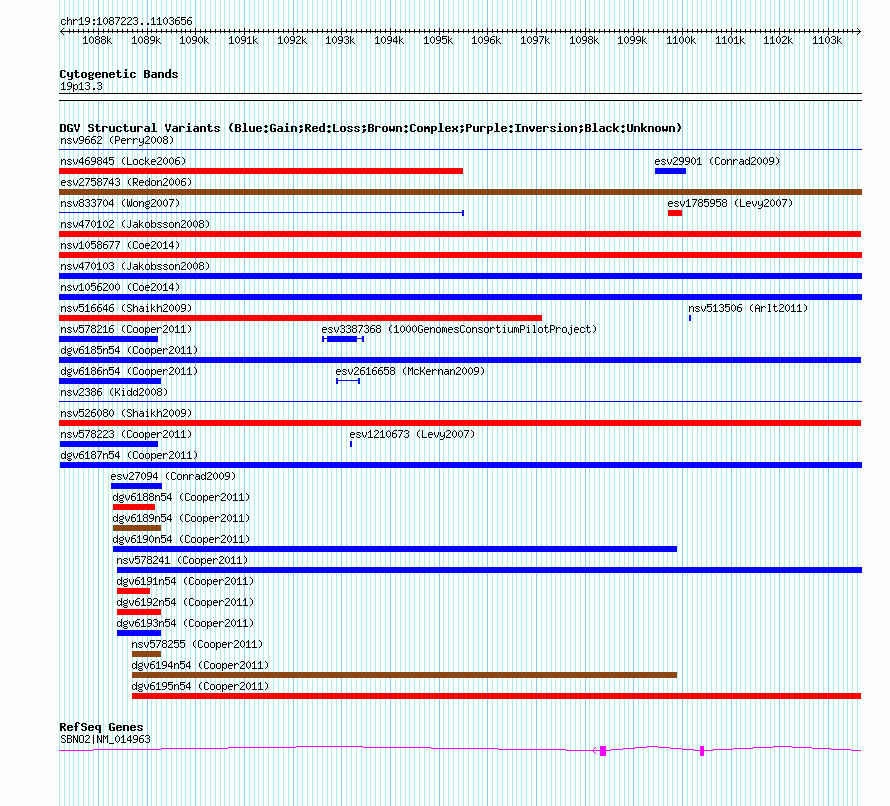Click the smaller SBNO2 exon block
This screenshot has height=806, width=890.
tap(702, 751)
